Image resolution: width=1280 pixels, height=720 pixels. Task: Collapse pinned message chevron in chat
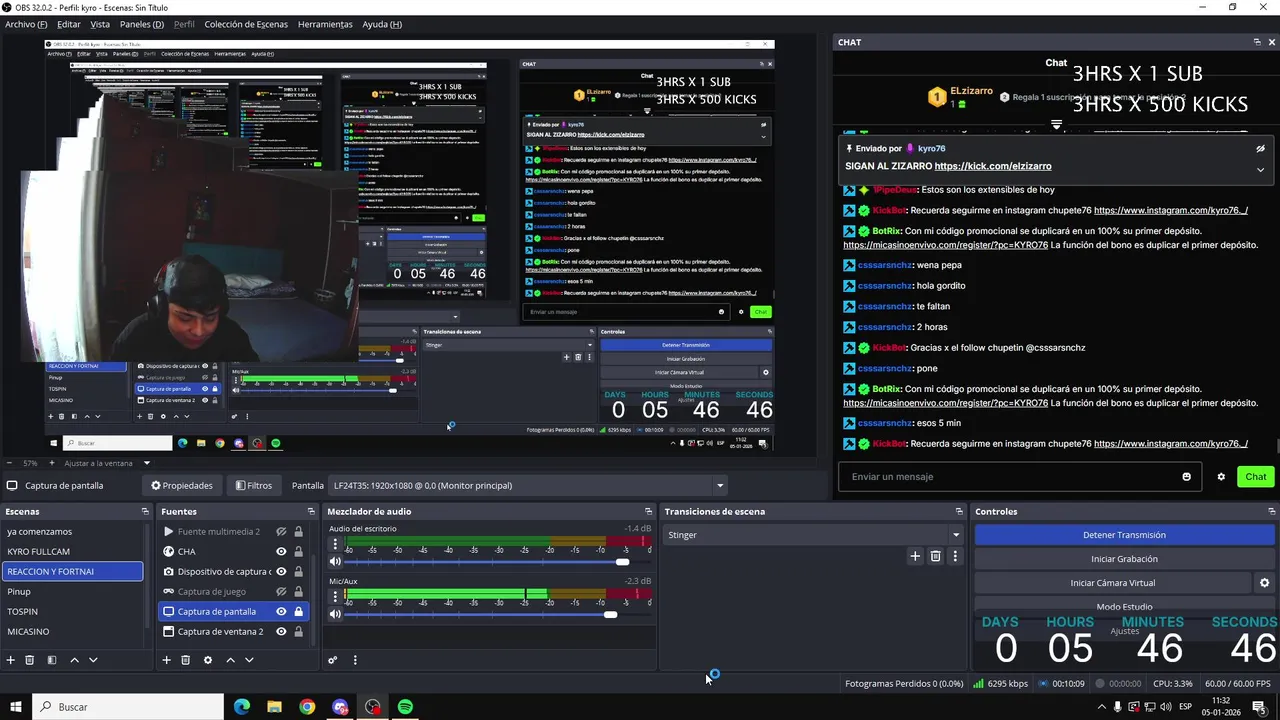(x=1260, y=169)
